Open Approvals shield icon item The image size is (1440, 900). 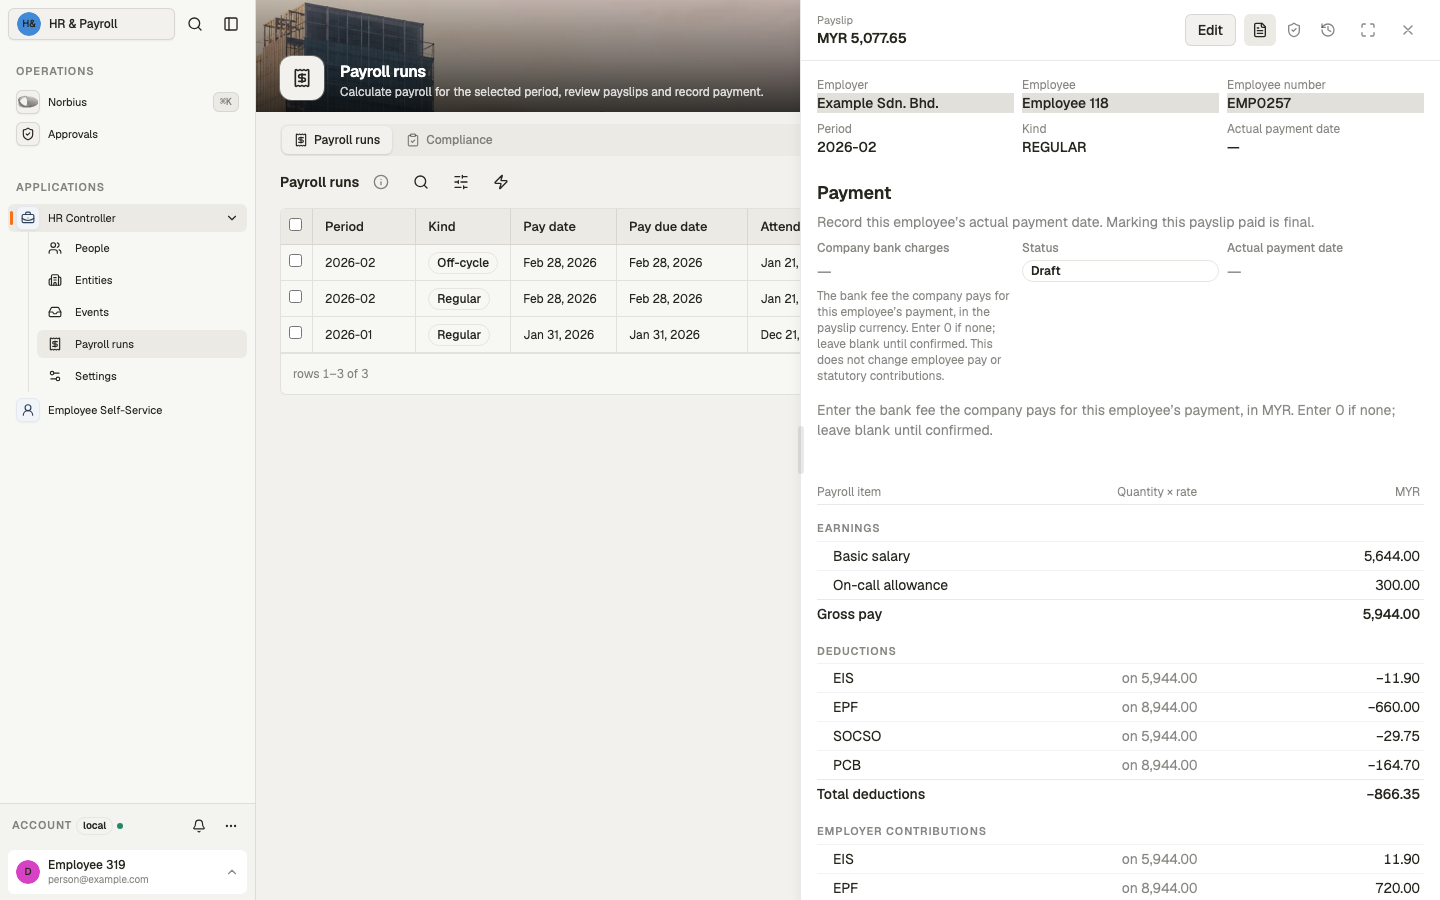tap(127, 134)
